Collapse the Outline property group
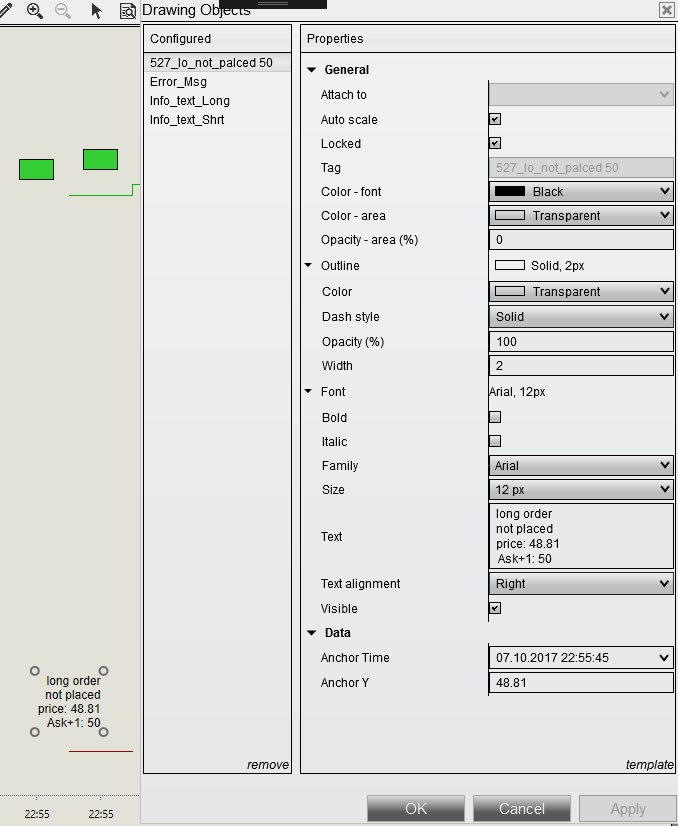Image resolution: width=678 pixels, height=826 pixels. click(x=309, y=266)
